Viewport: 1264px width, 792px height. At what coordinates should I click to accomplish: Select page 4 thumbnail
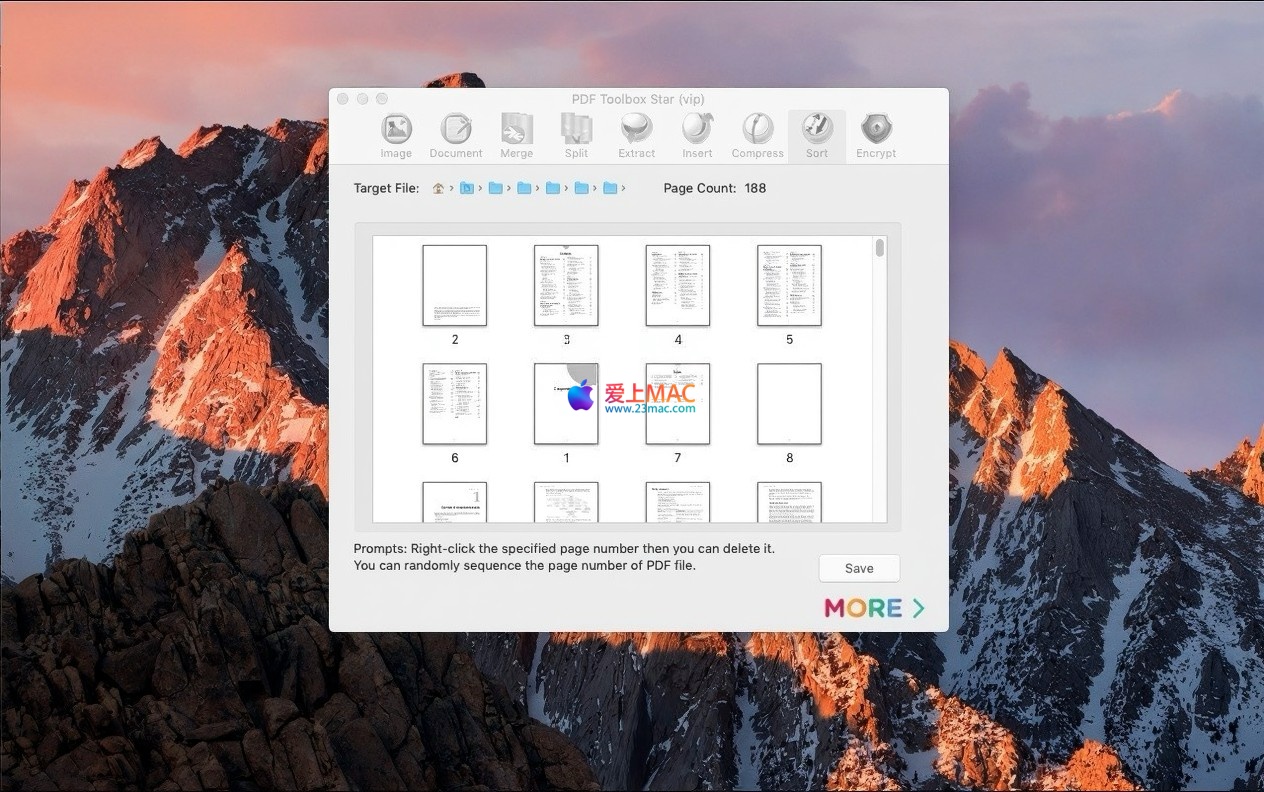click(x=678, y=285)
